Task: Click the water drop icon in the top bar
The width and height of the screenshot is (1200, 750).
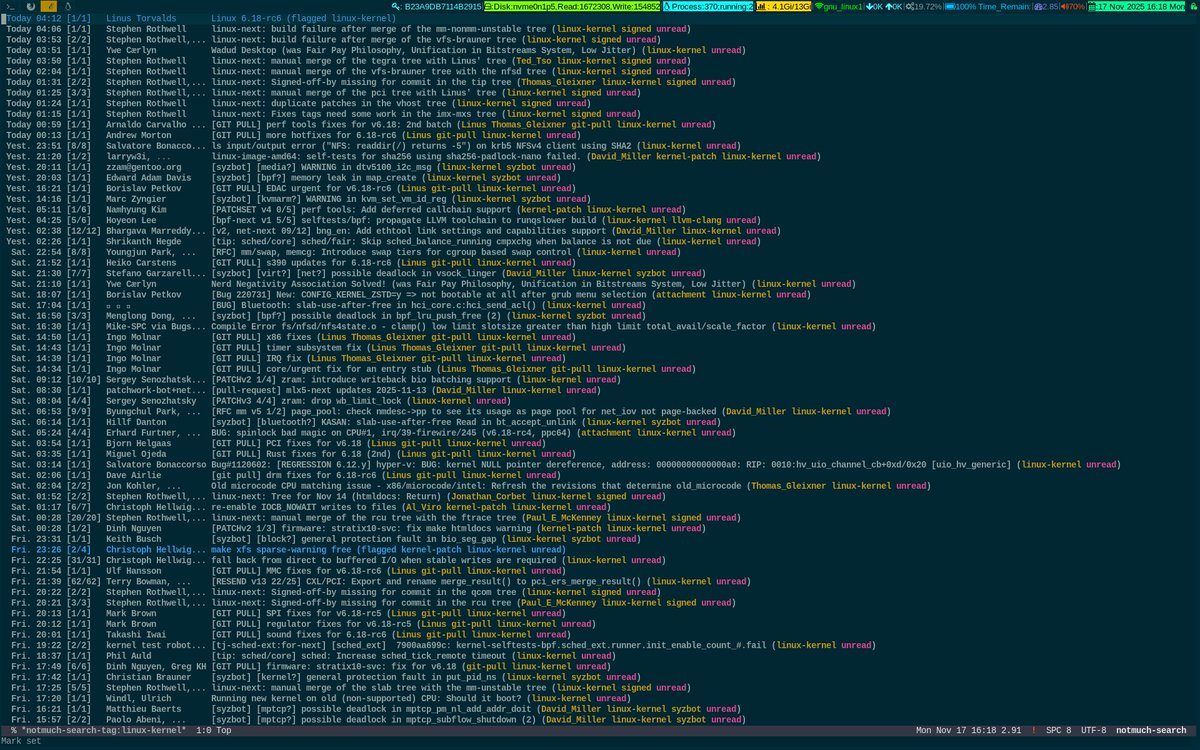Action: point(67,5)
